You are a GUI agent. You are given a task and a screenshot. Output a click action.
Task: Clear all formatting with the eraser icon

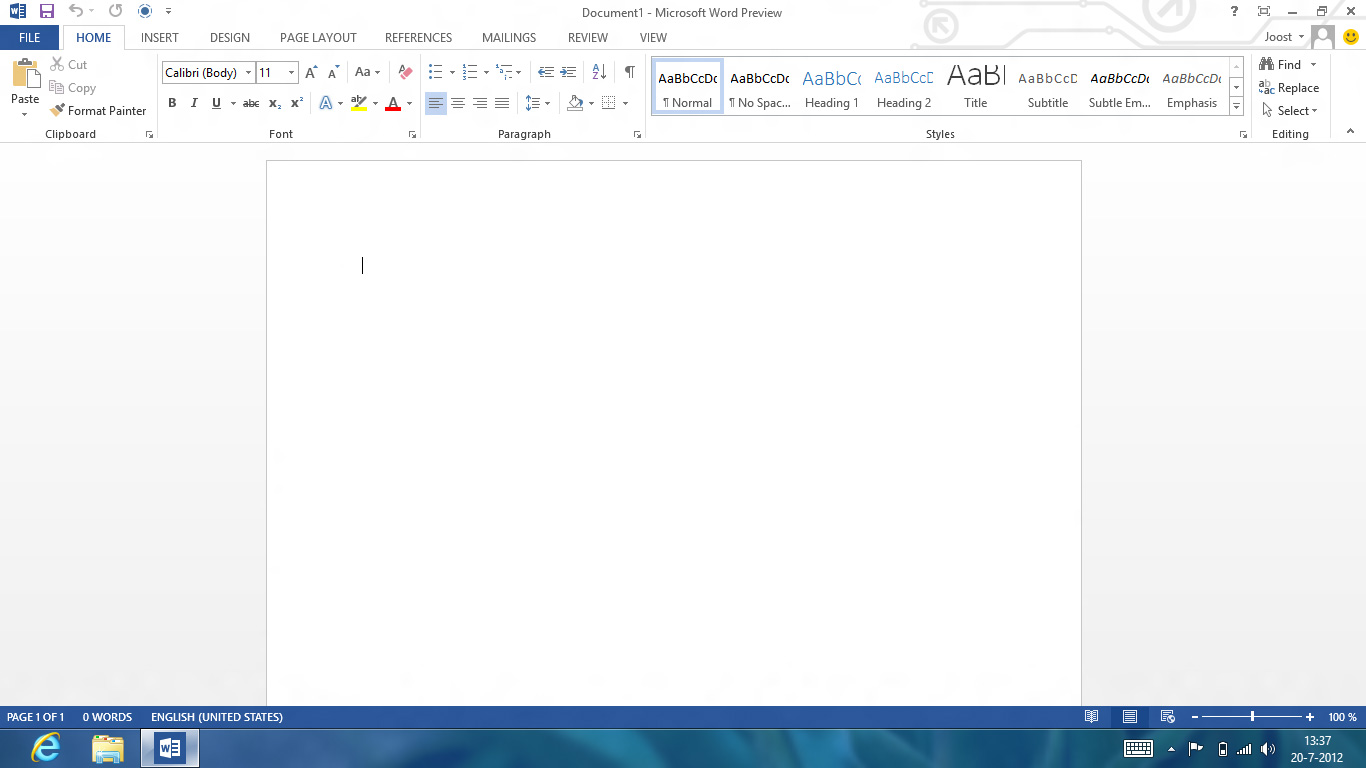405,72
